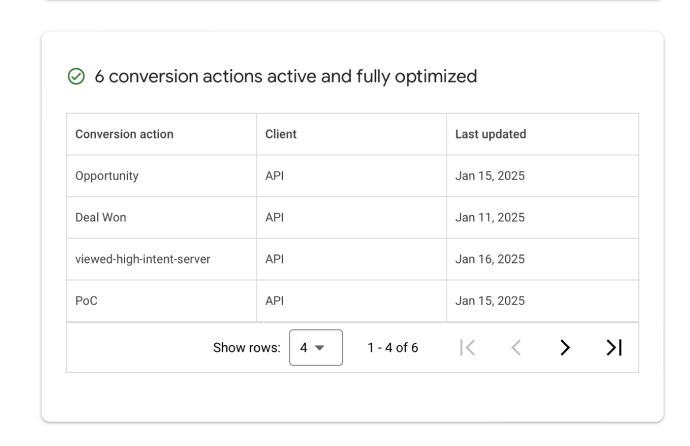Open the Show rows dropdown
This screenshot has height=446, width=690.
coord(316,347)
